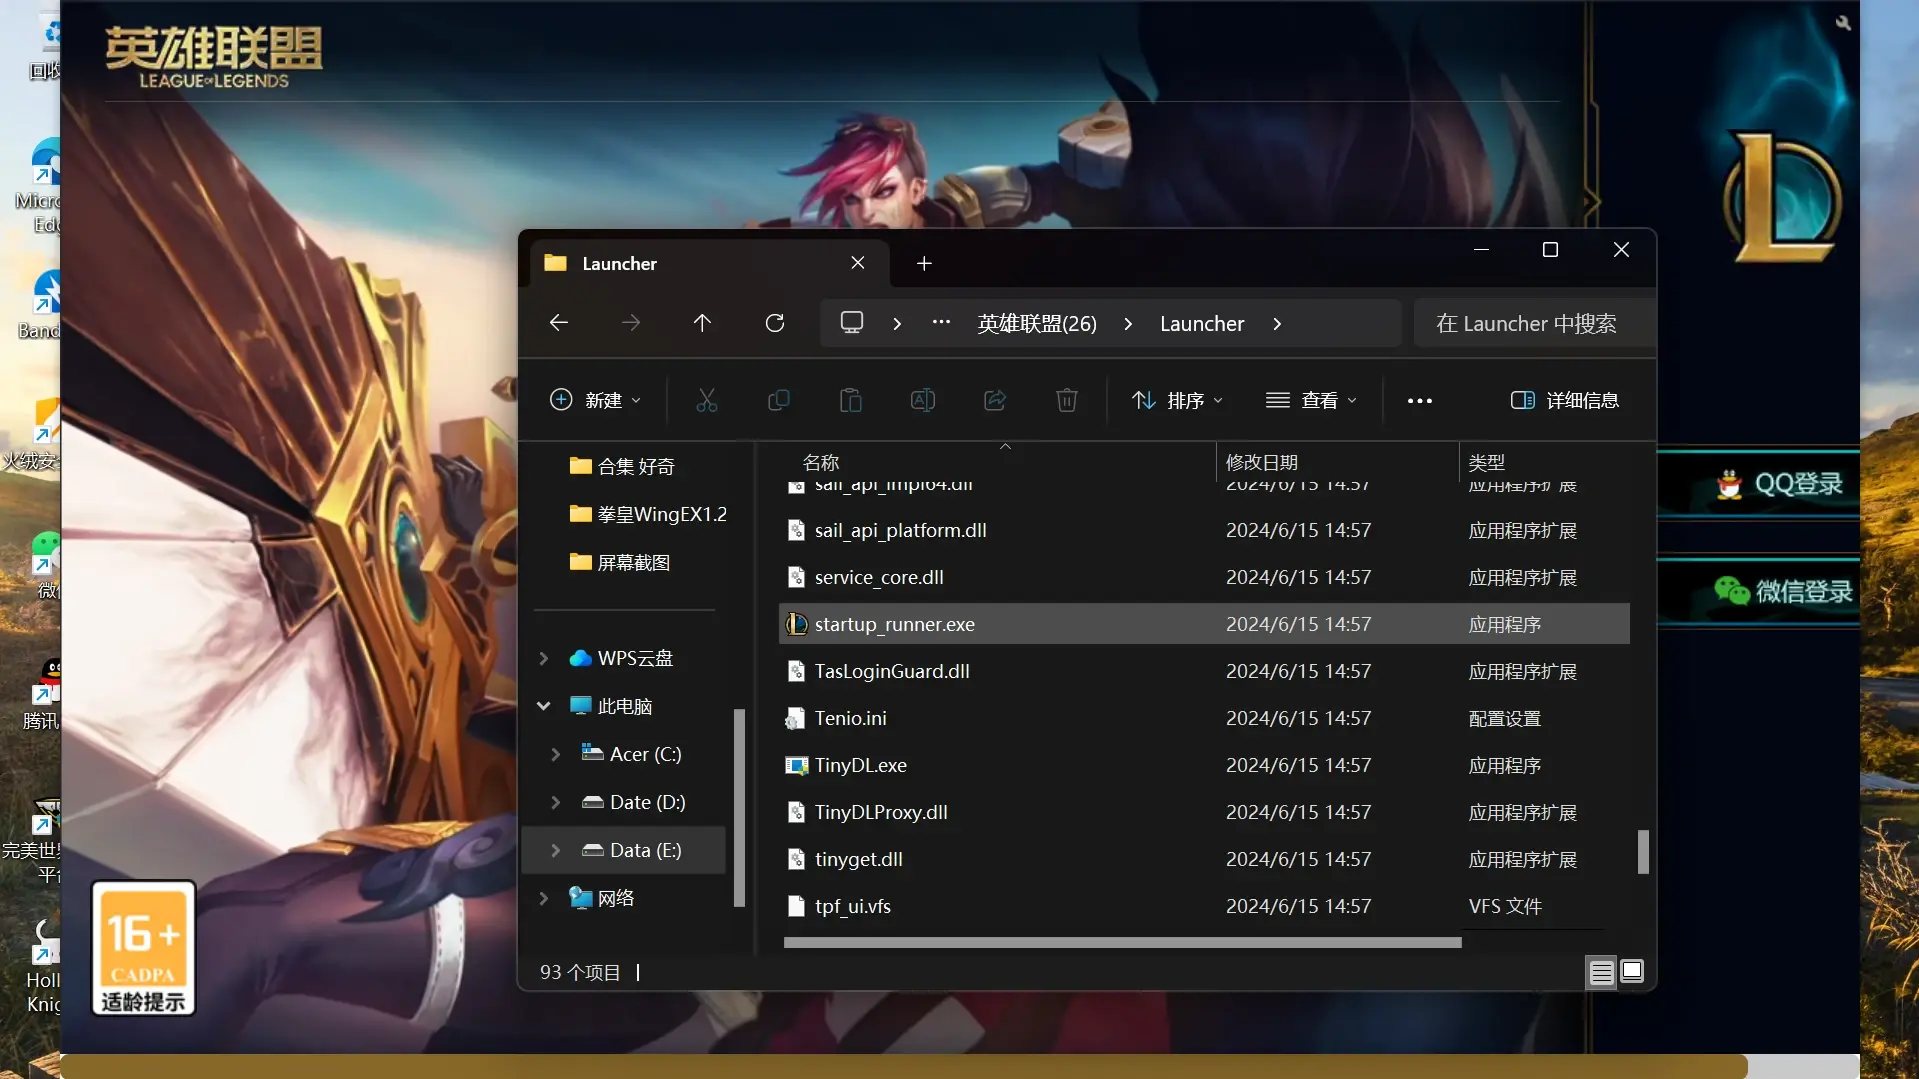
Task: Click the 在 Launcher 中搜索 search box
Action: coord(1533,323)
